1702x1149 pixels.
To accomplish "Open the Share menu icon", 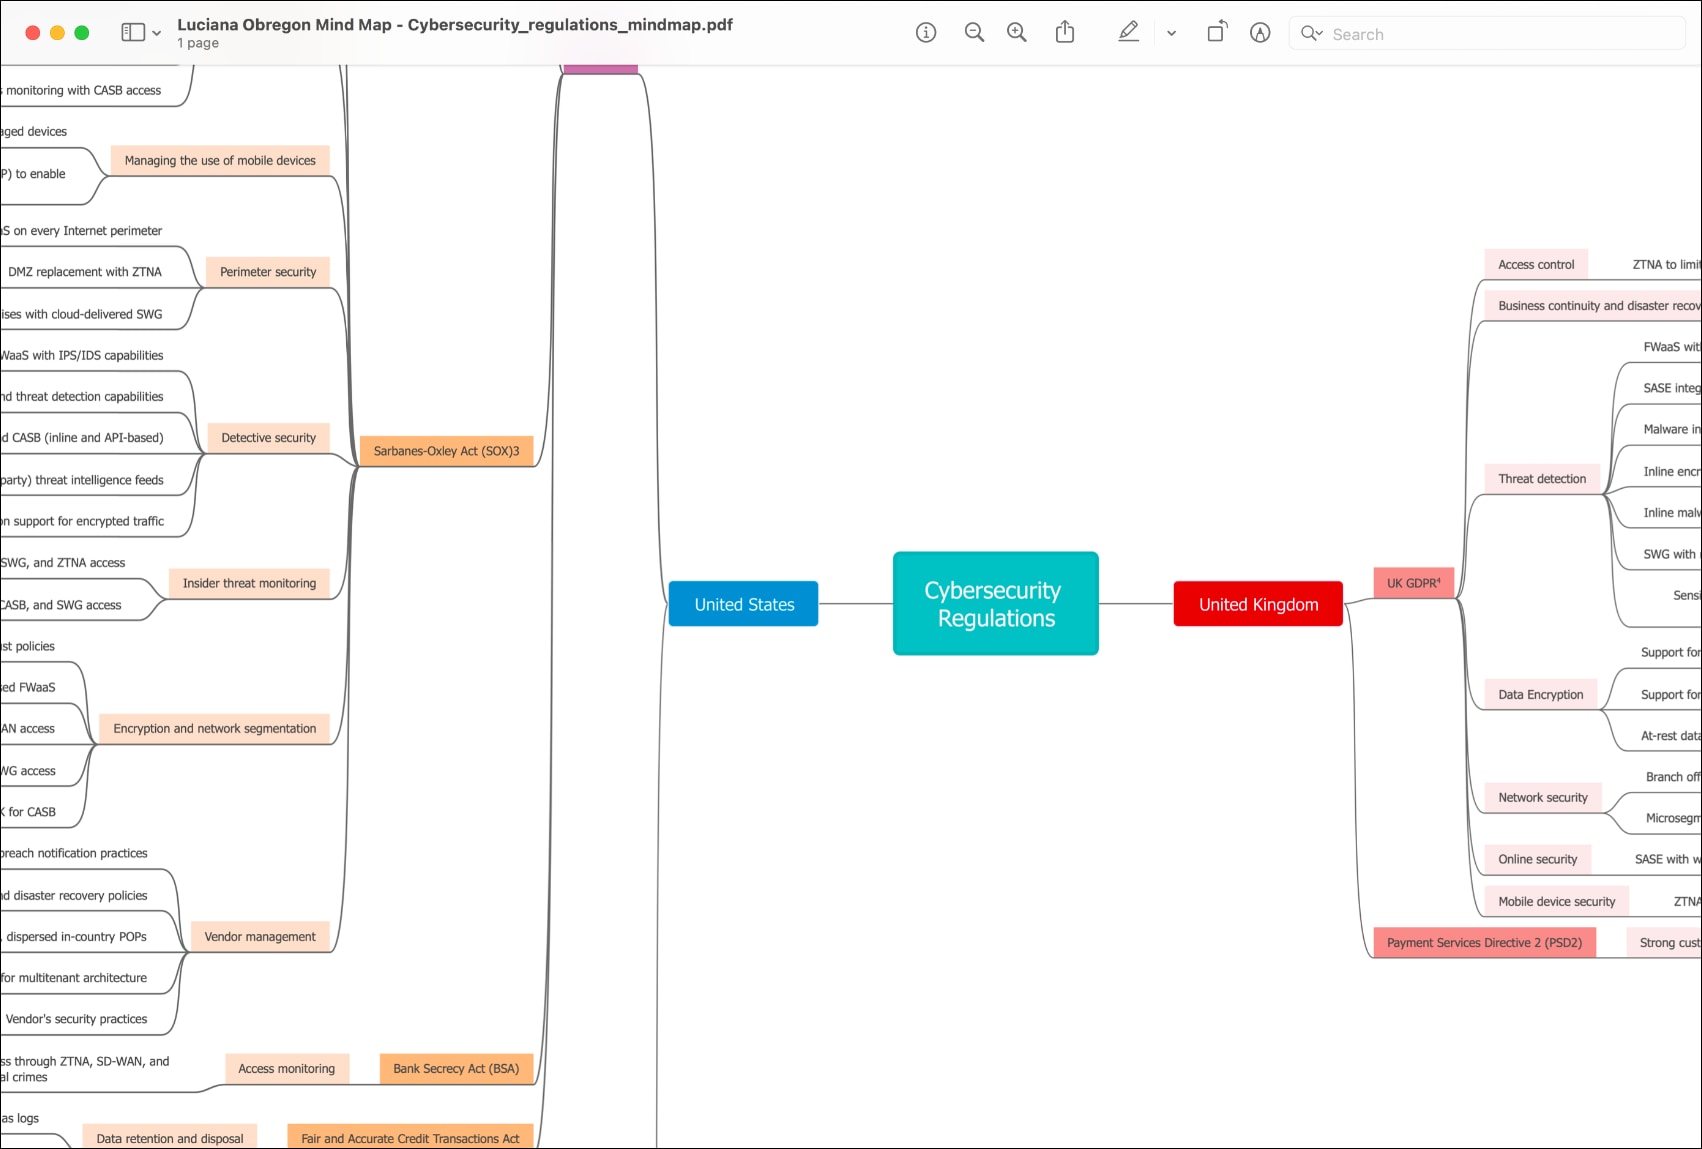I will pos(1064,32).
